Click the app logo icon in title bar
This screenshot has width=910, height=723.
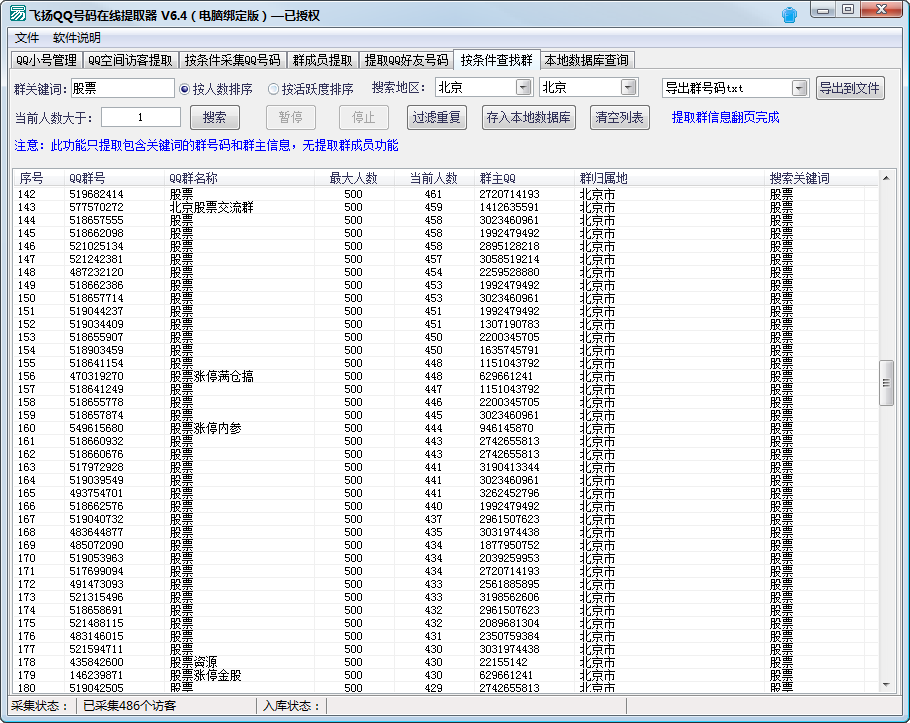tap(17, 13)
